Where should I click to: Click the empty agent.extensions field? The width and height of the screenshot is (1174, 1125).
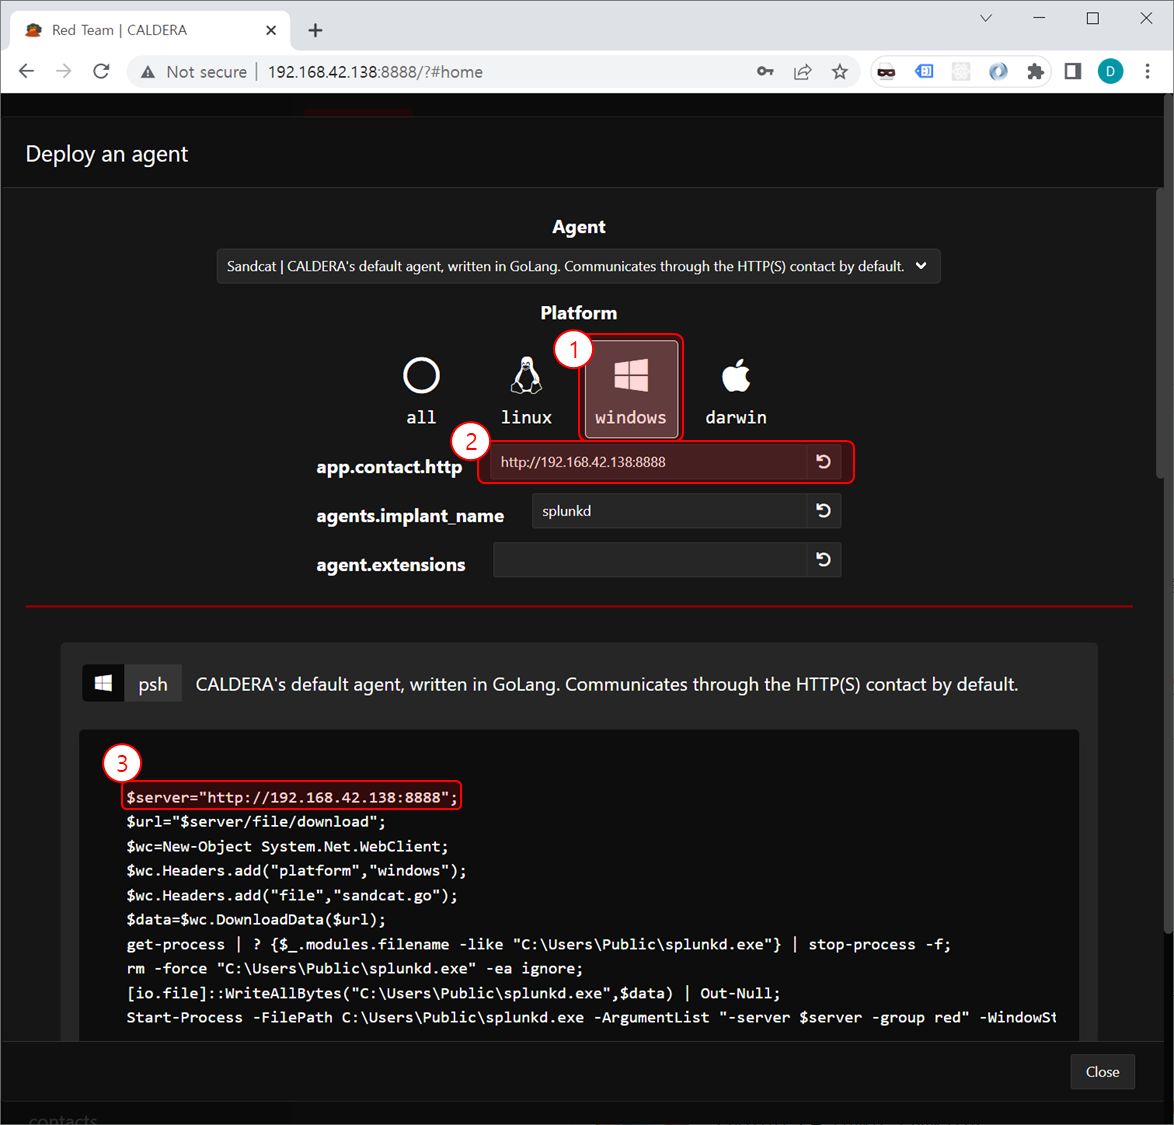point(650,560)
